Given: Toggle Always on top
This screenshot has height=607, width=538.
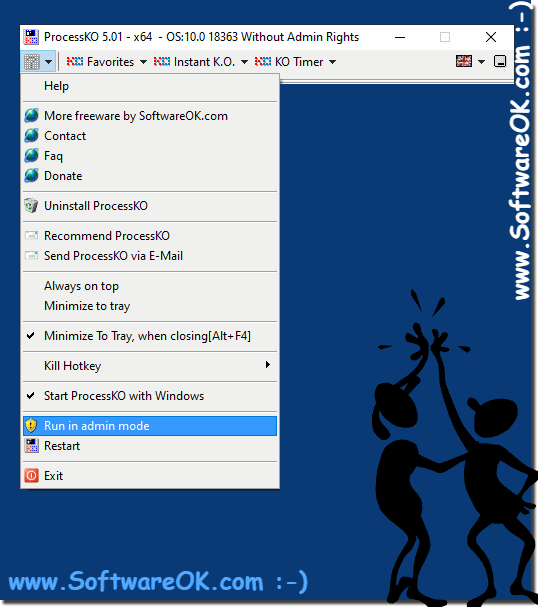Looking at the screenshot, I should coord(150,286).
